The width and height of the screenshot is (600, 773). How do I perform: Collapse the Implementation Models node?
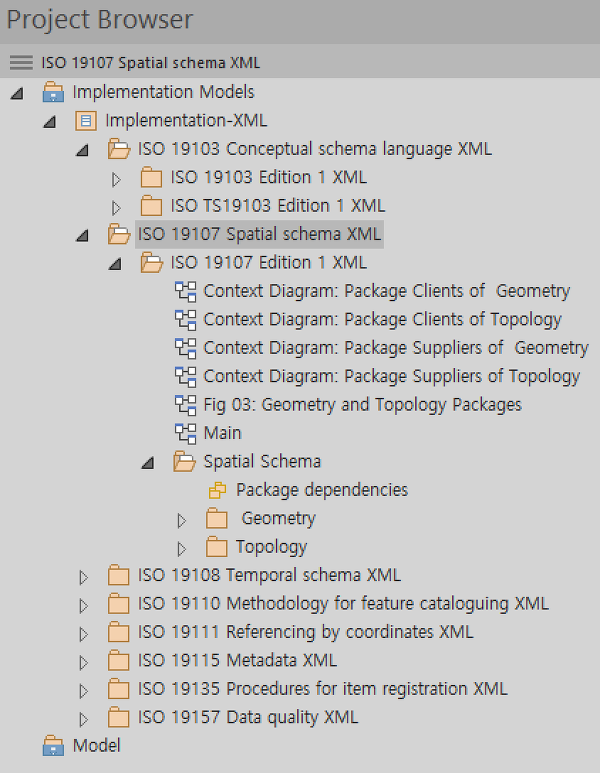coord(17,93)
